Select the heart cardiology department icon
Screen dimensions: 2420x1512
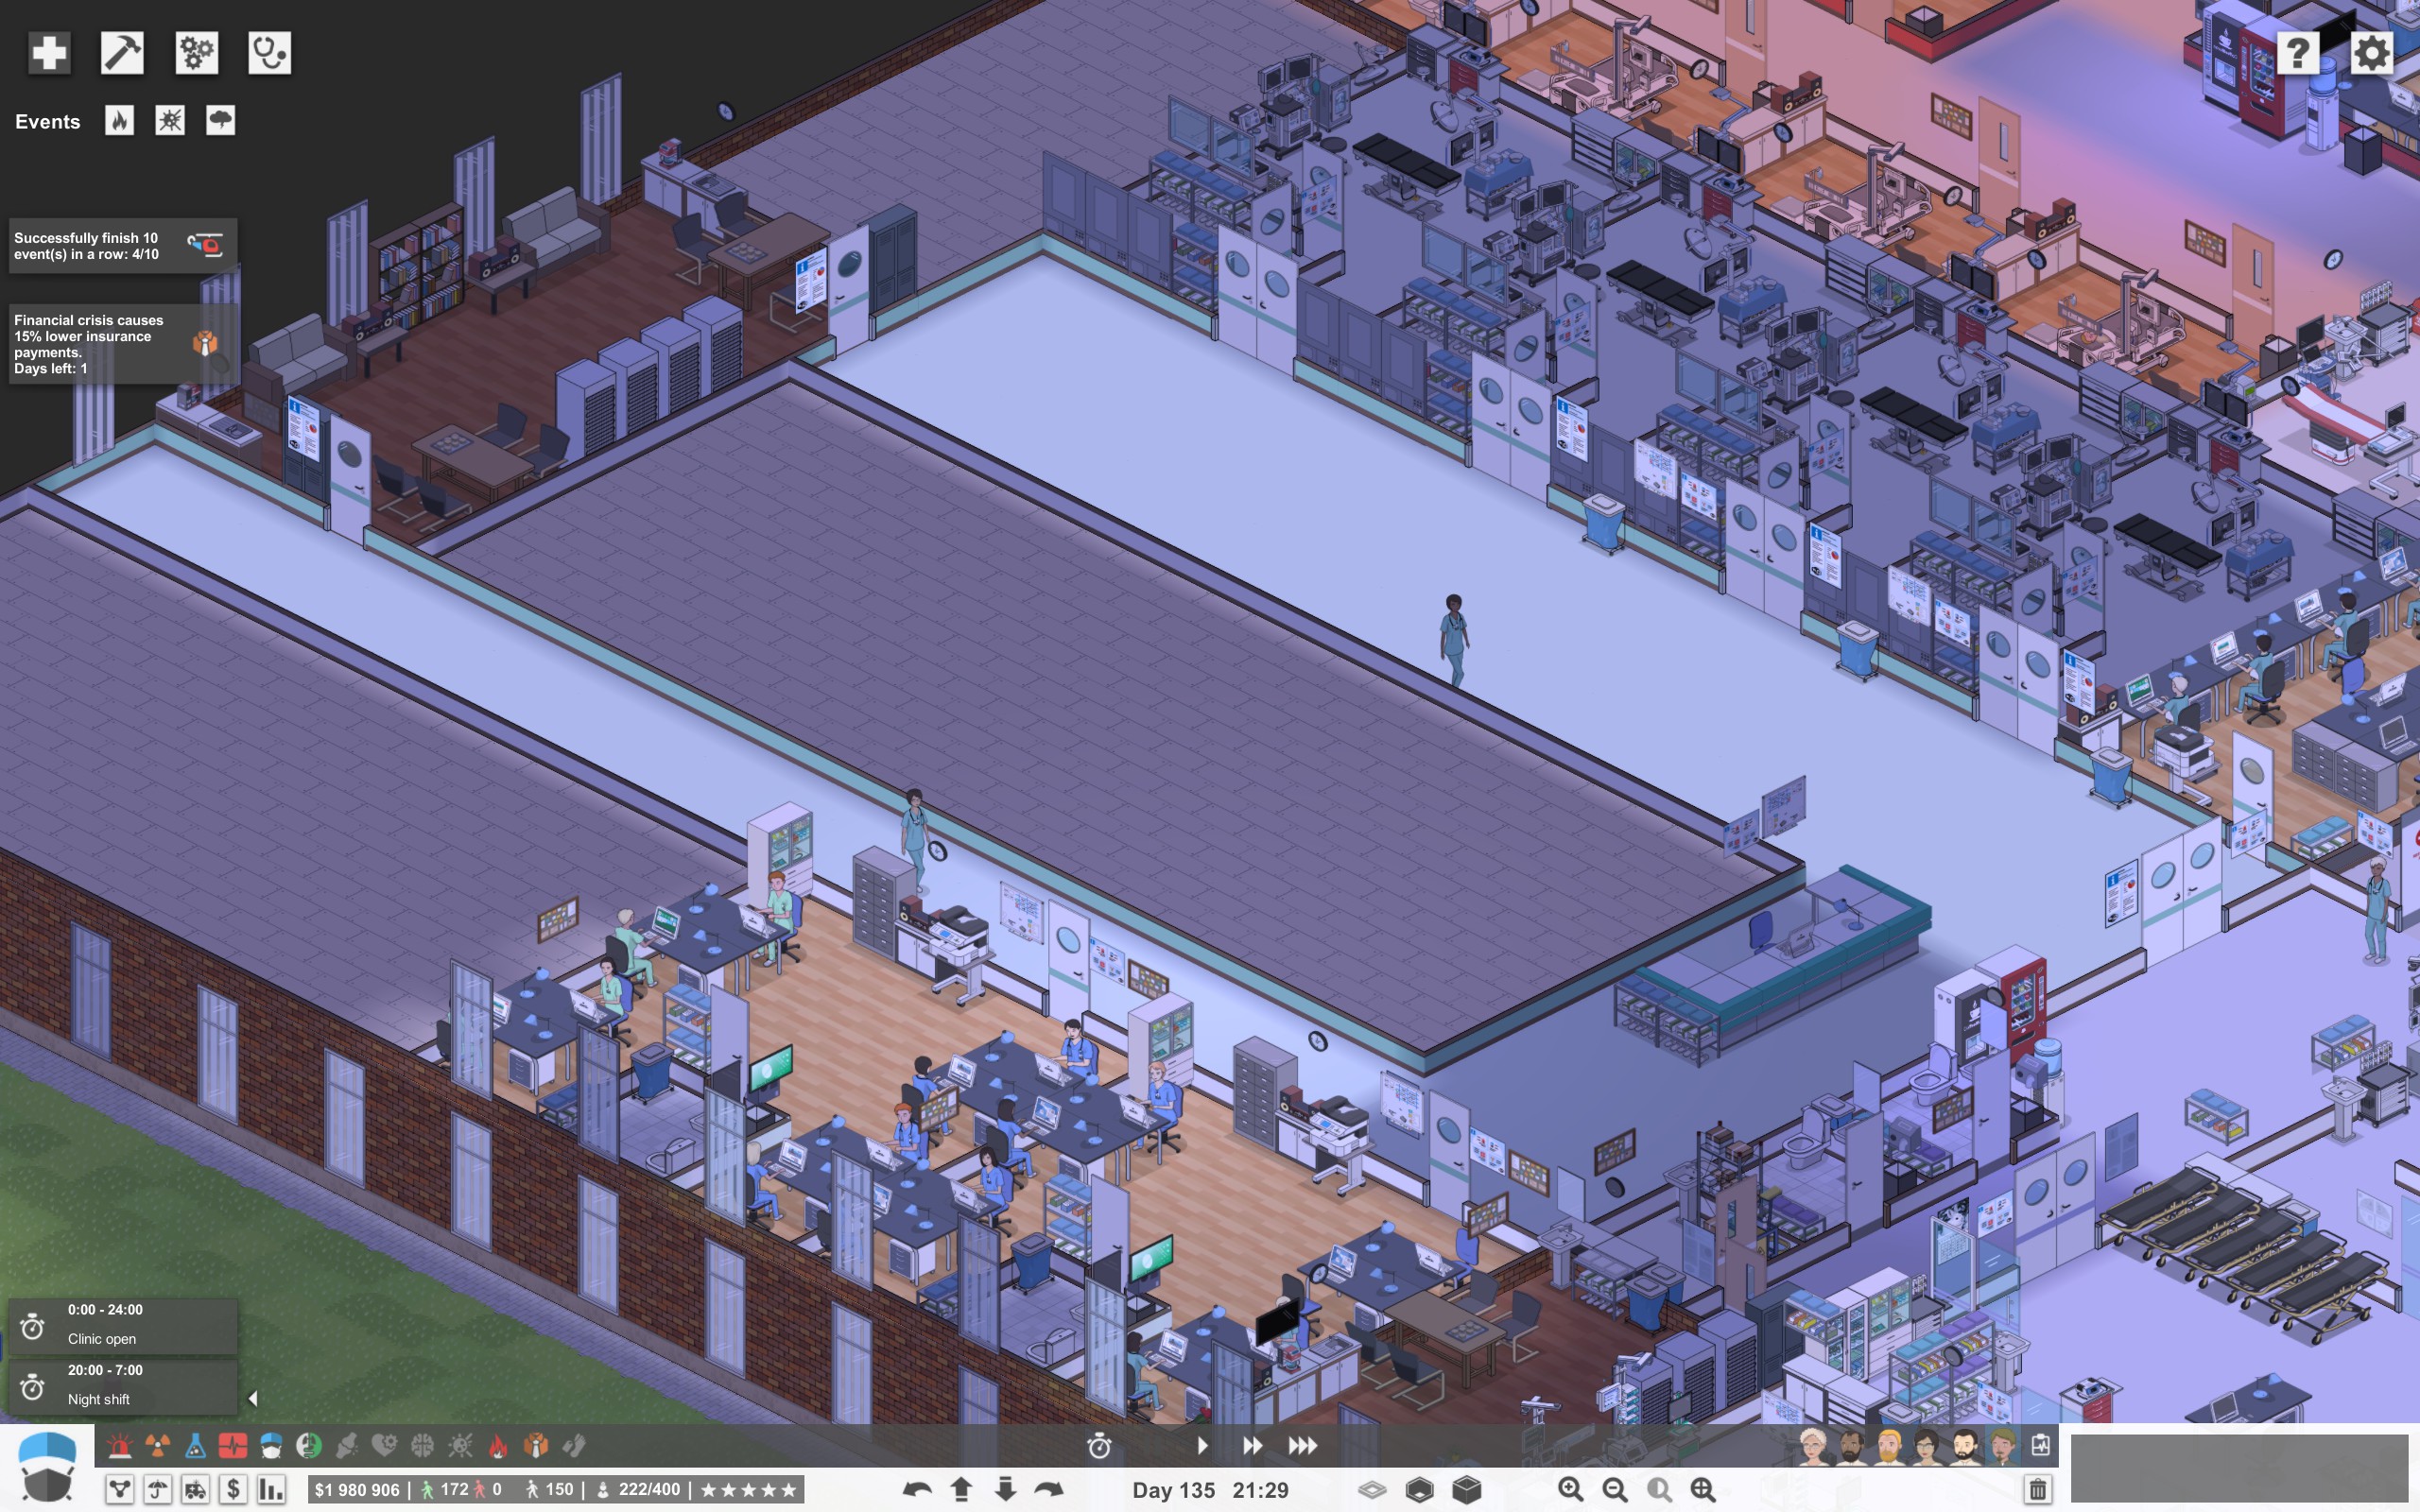point(384,1445)
